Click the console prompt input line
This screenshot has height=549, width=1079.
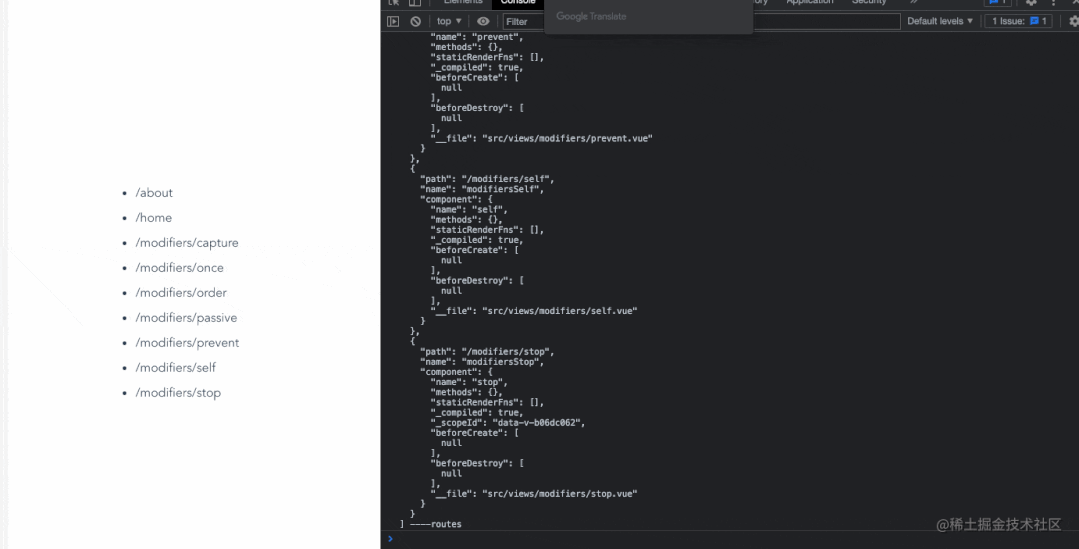(x=729, y=539)
